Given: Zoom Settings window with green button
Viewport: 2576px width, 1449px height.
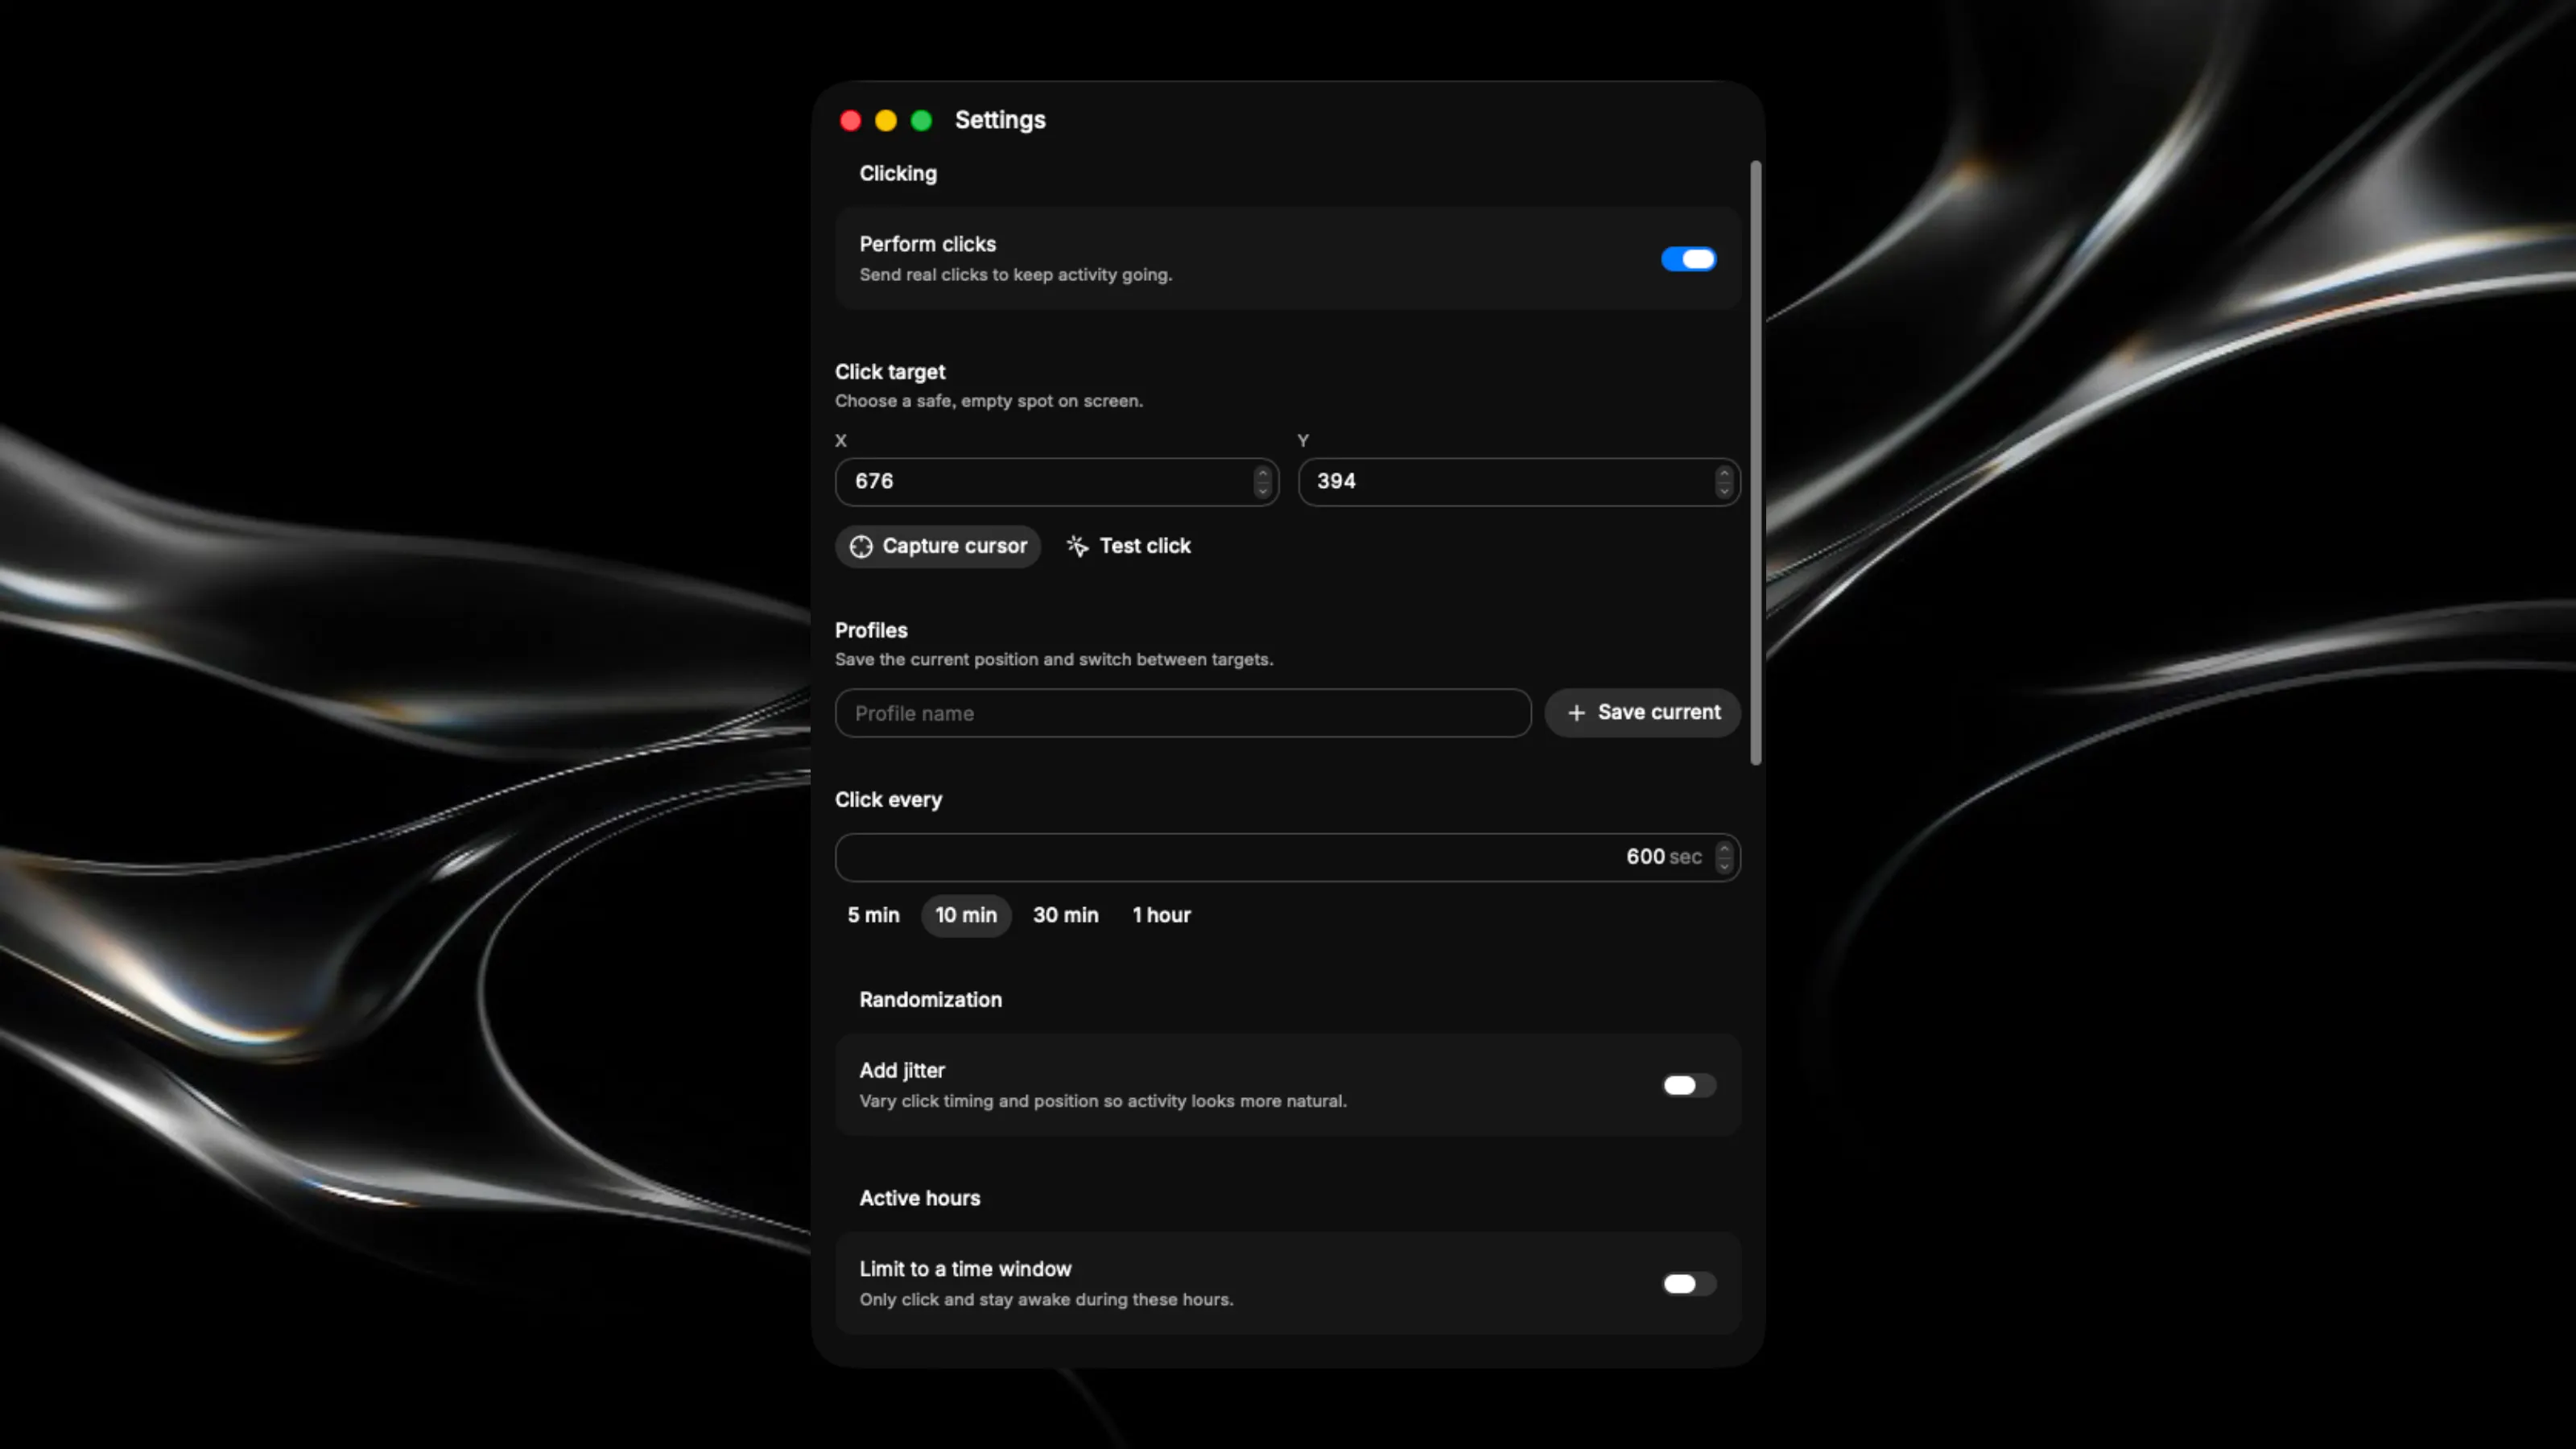Looking at the screenshot, I should tap(922, 121).
